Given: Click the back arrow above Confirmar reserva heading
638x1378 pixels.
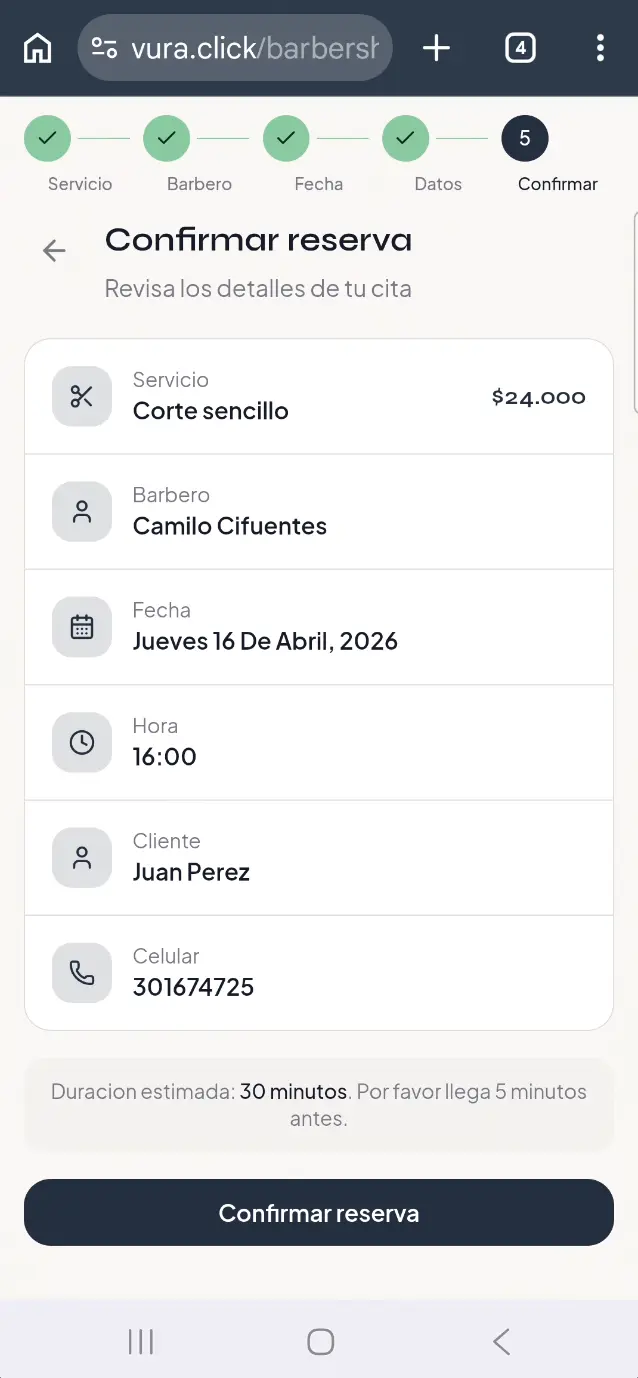Looking at the screenshot, I should [53, 250].
